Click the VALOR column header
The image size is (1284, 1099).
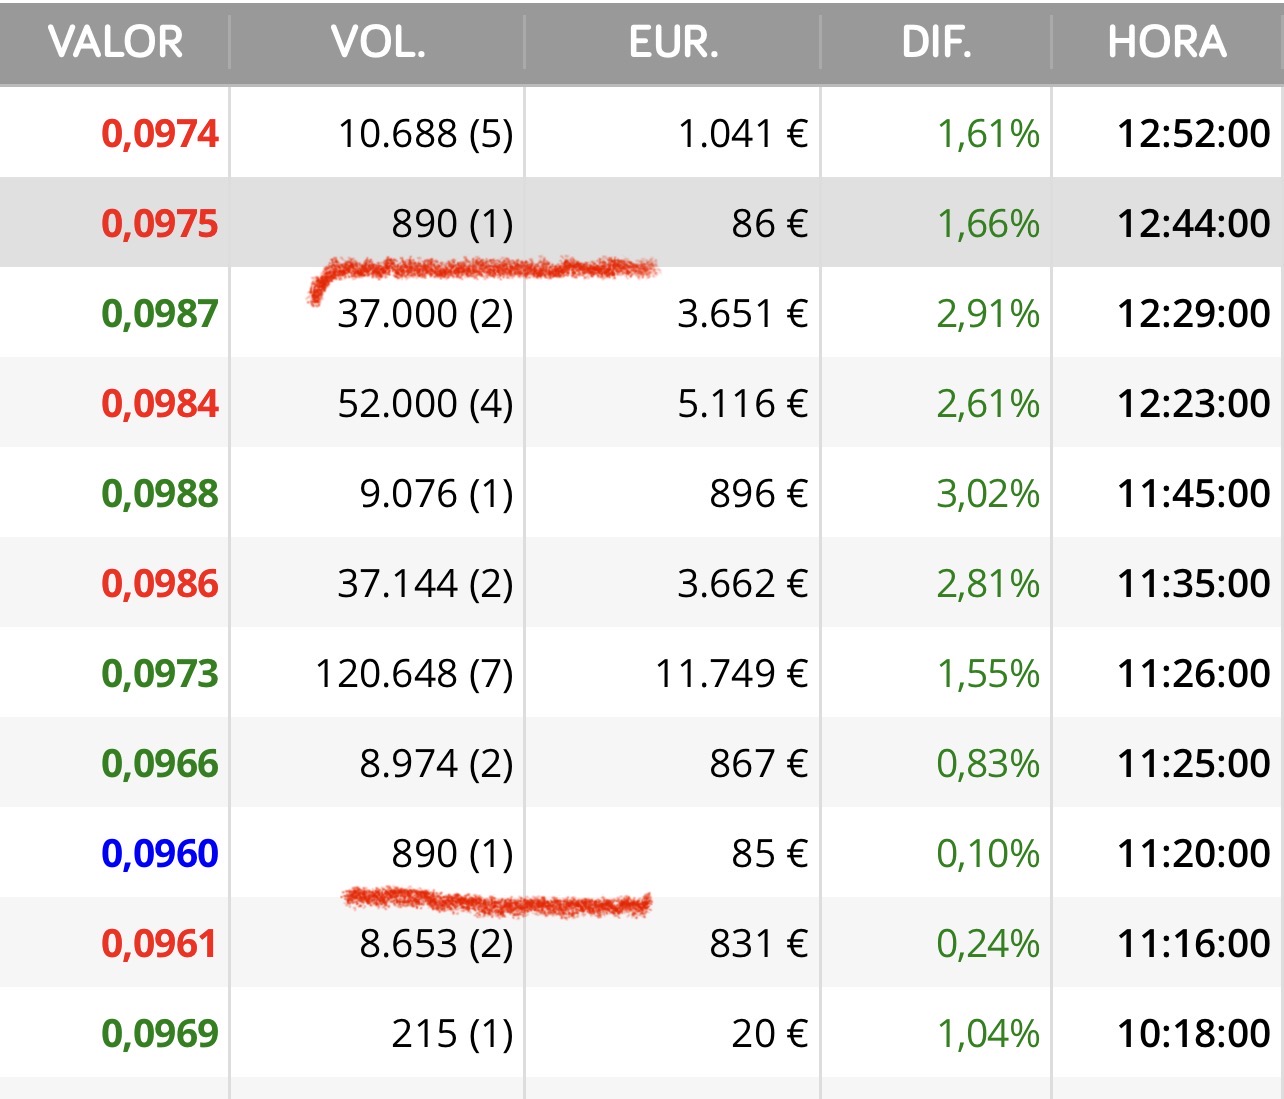(115, 42)
